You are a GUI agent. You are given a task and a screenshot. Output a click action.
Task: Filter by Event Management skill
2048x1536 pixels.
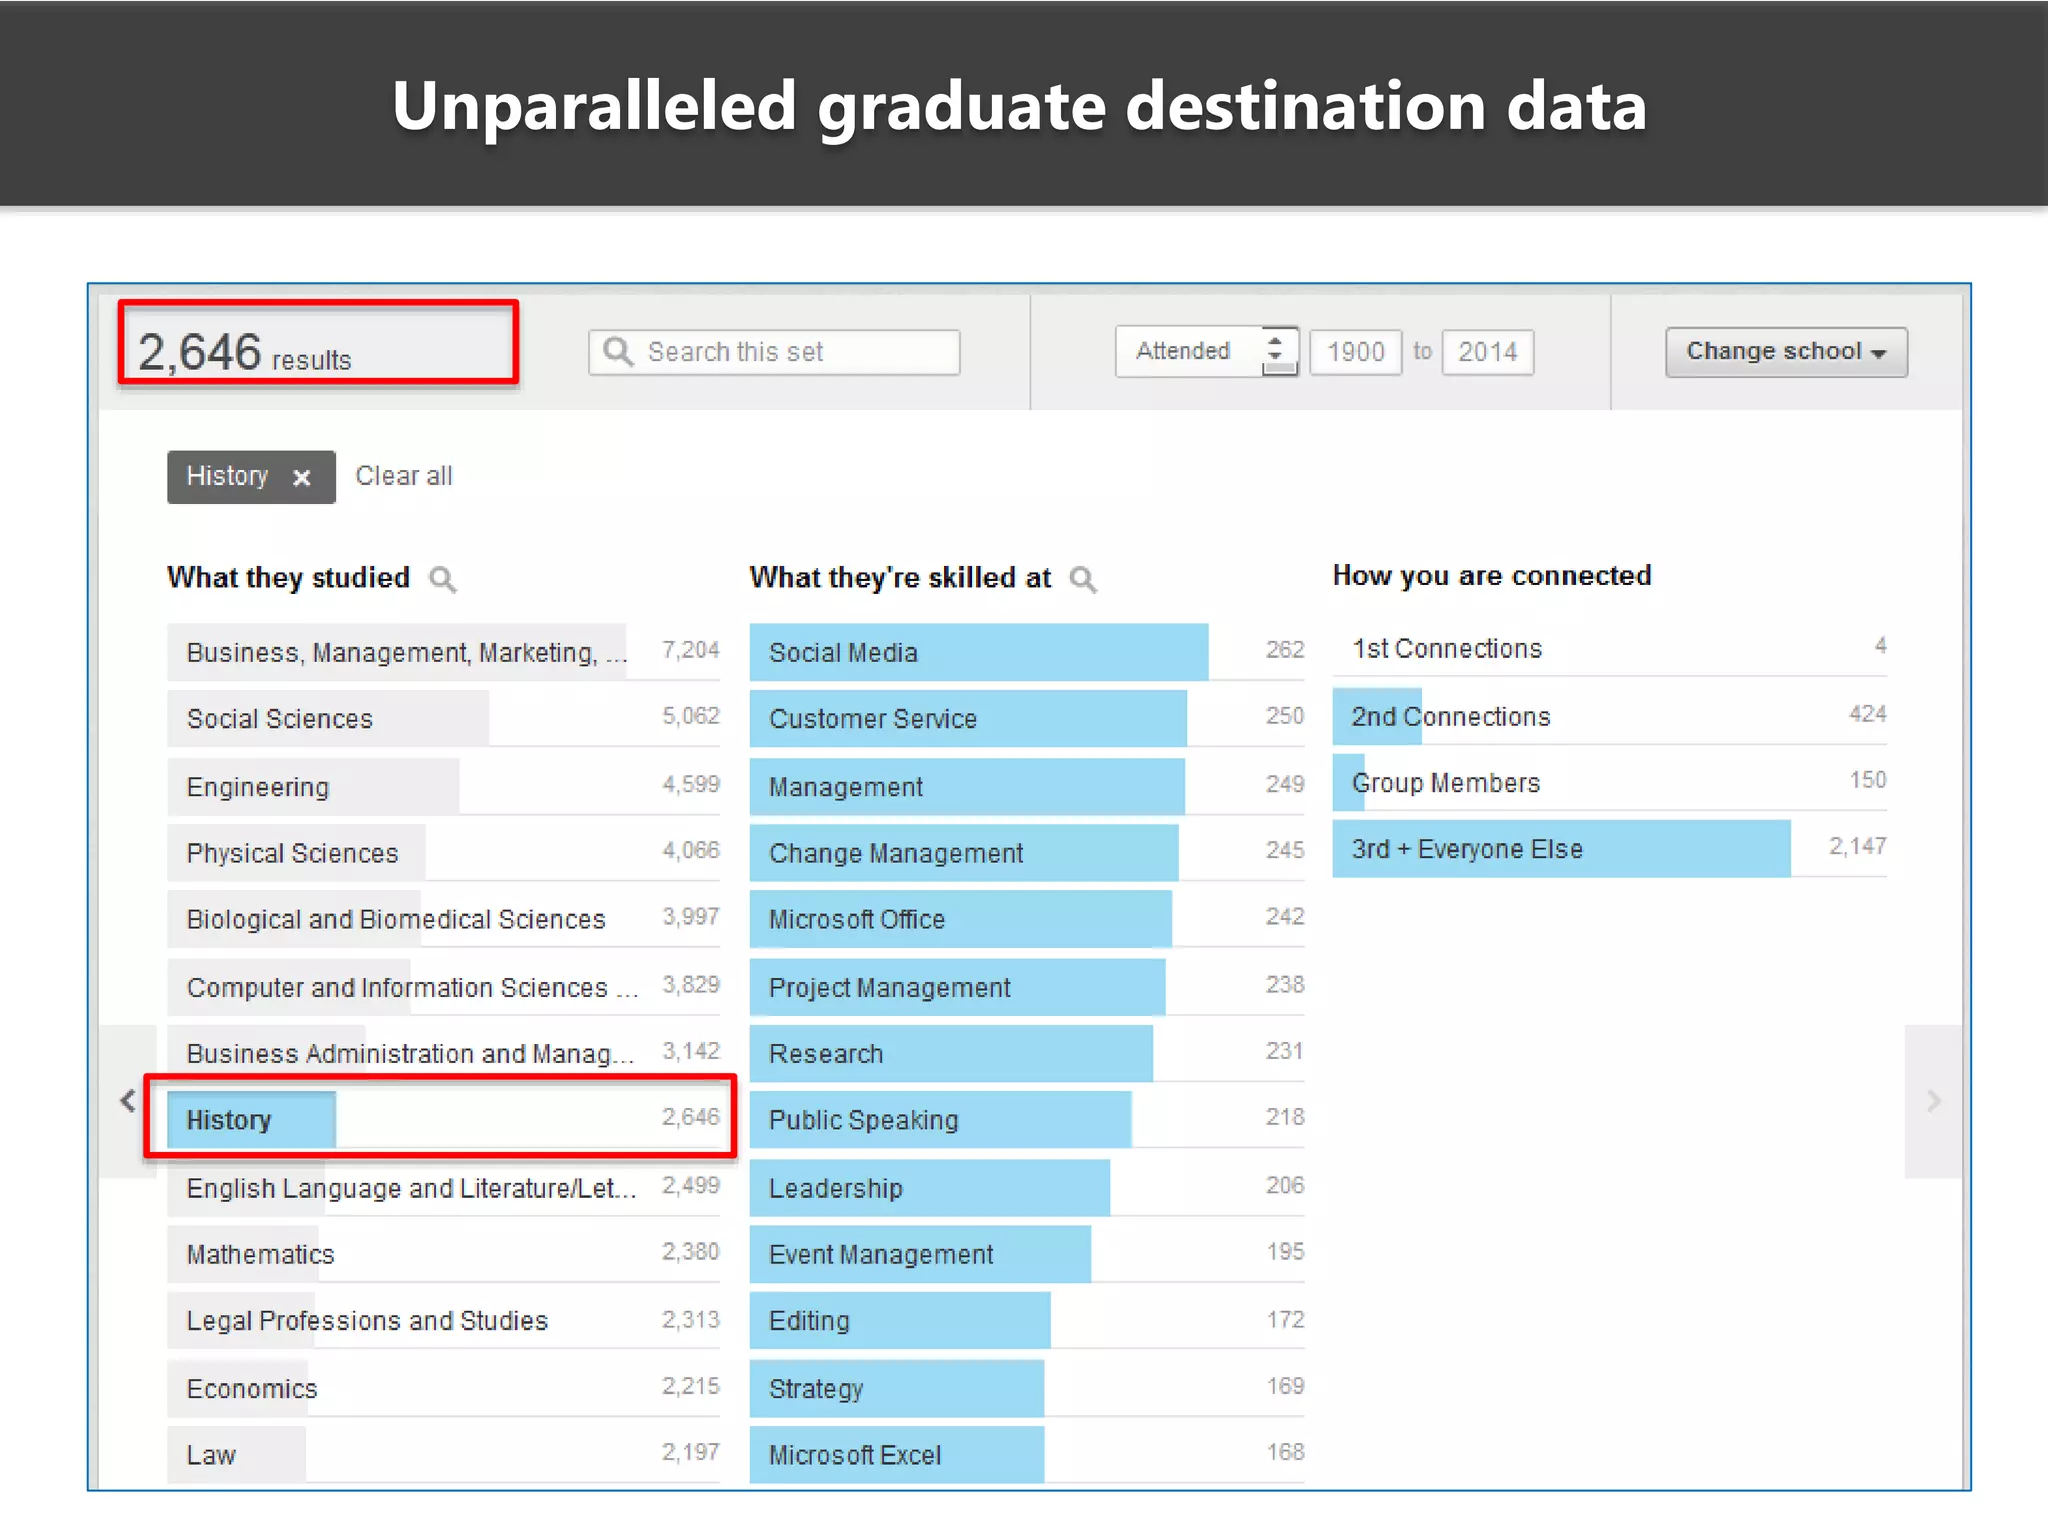(x=1027, y=1253)
